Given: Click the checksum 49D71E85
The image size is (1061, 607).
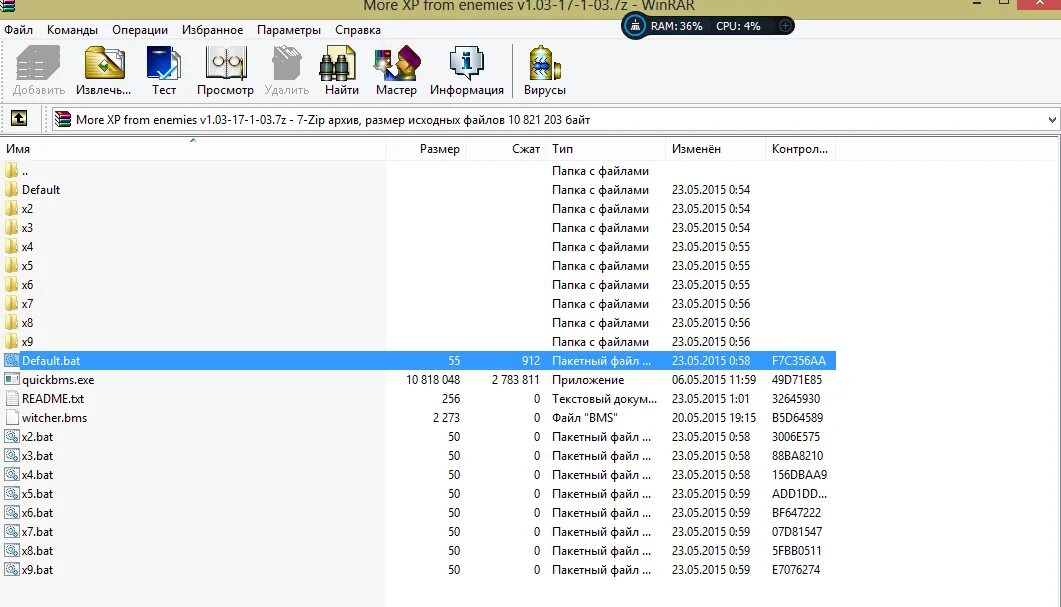Looking at the screenshot, I should click(x=797, y=380).
